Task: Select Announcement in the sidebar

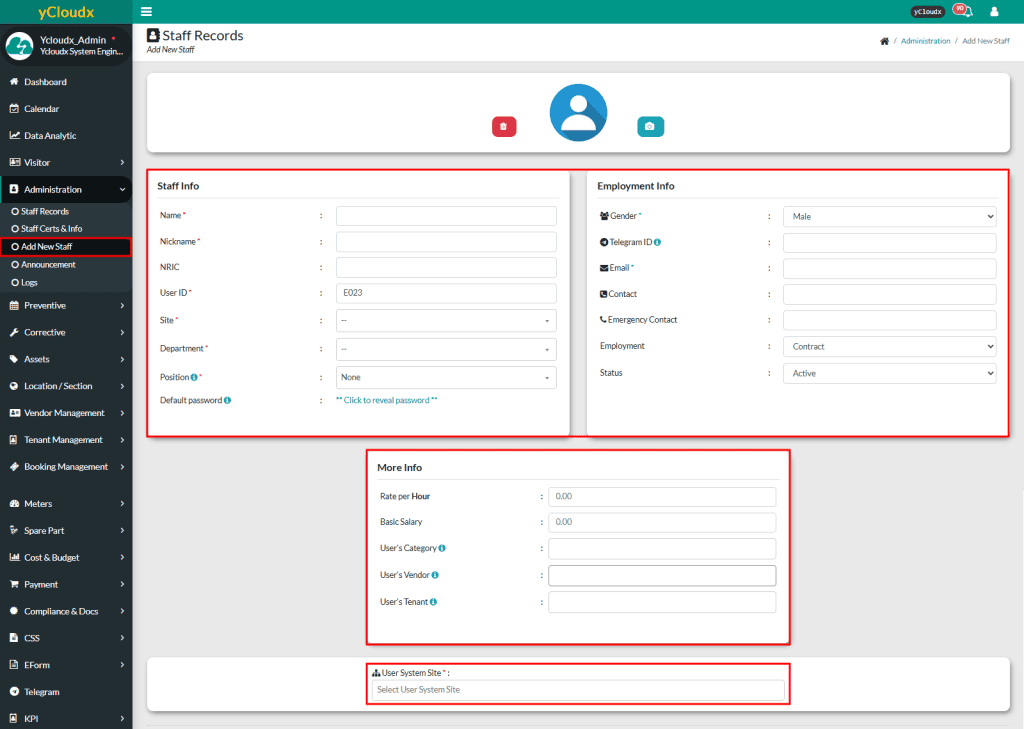Action: (x=48, y=265)
